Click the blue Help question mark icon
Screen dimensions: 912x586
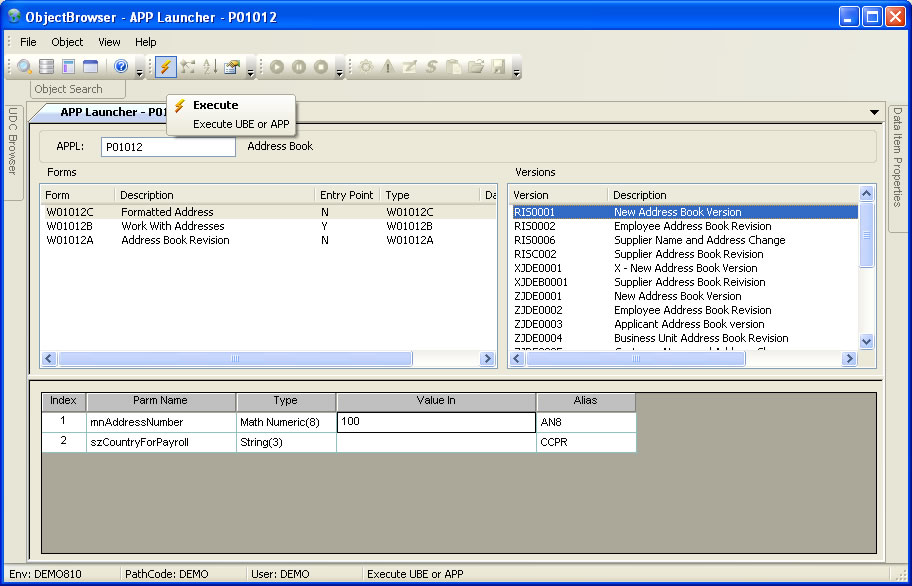tap(121, 67)
